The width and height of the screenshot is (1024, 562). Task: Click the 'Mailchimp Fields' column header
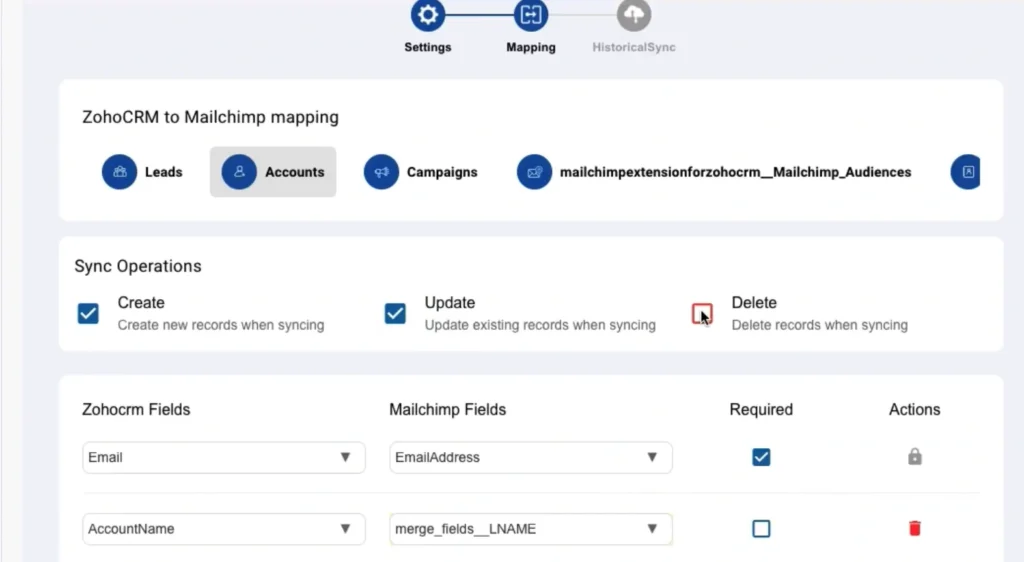coord(447,410)
